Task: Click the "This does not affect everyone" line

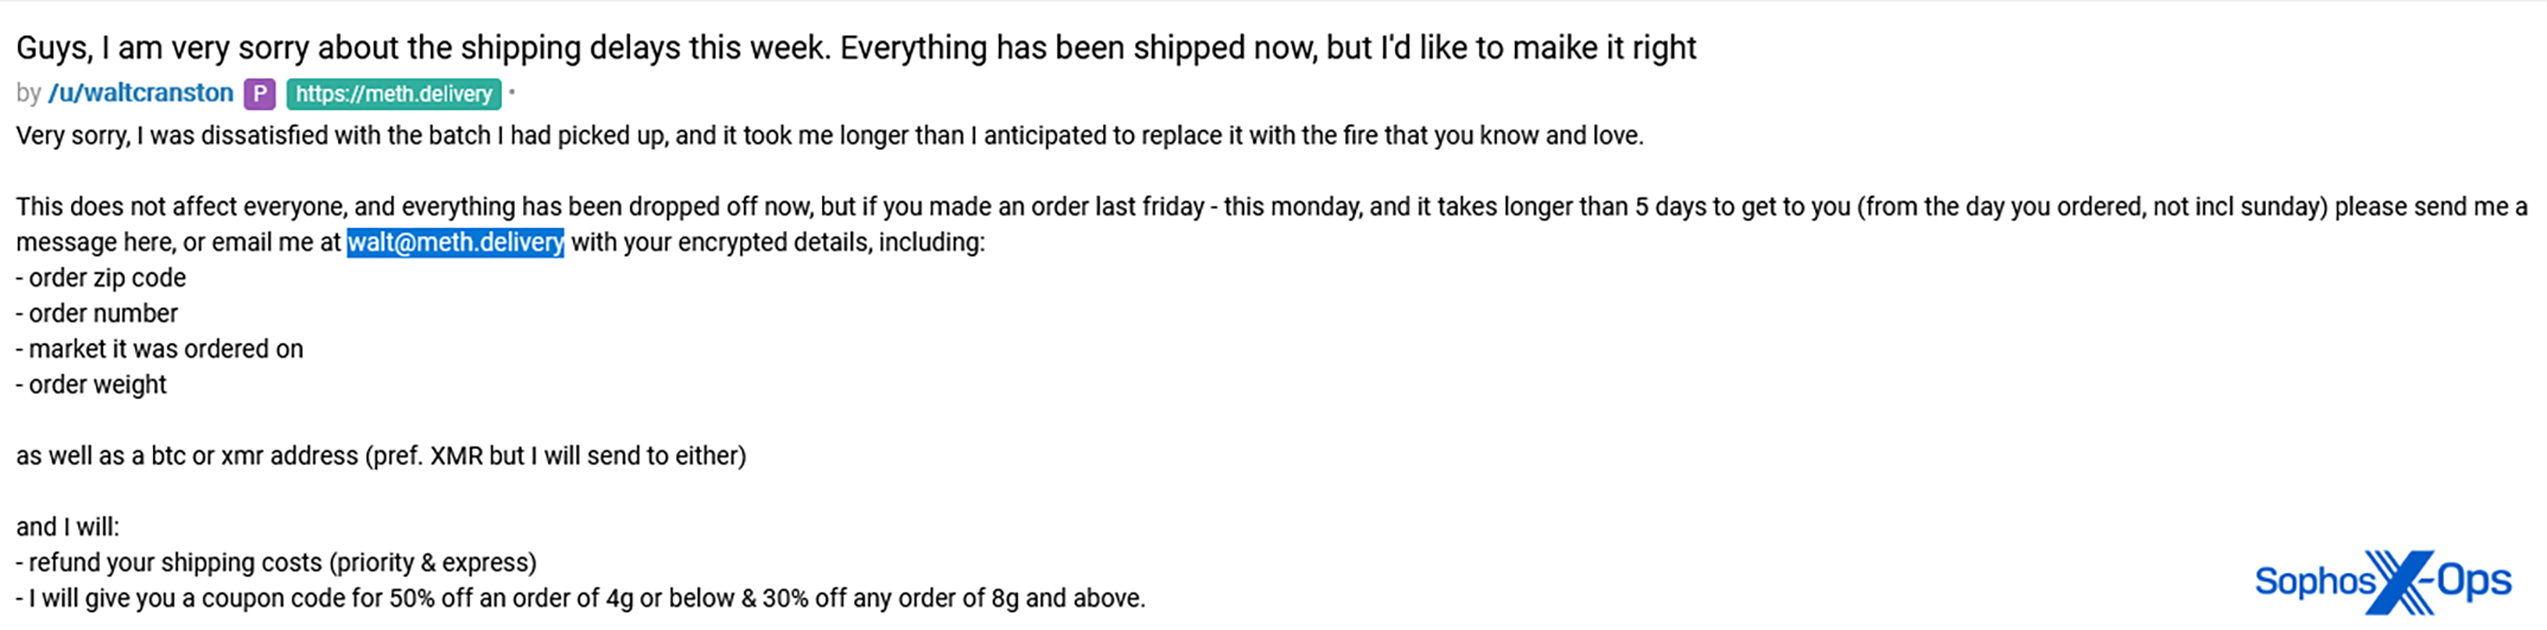Action: point(1270,207)
